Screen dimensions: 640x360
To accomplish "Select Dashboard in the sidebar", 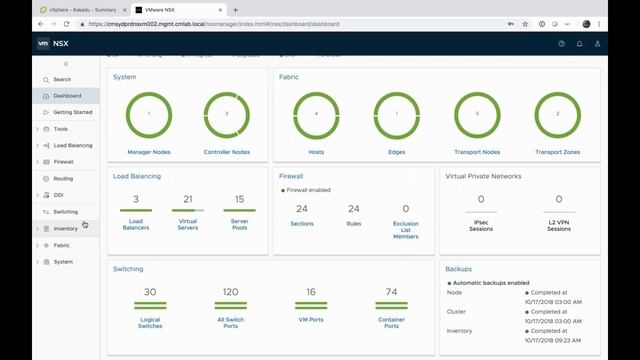I will 66,96.
